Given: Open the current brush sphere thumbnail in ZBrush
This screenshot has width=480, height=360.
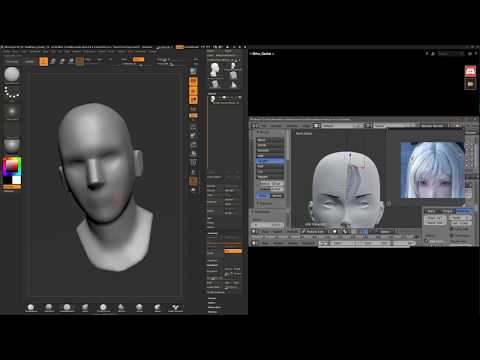Looking at the screenshot, I should (12, 75).
